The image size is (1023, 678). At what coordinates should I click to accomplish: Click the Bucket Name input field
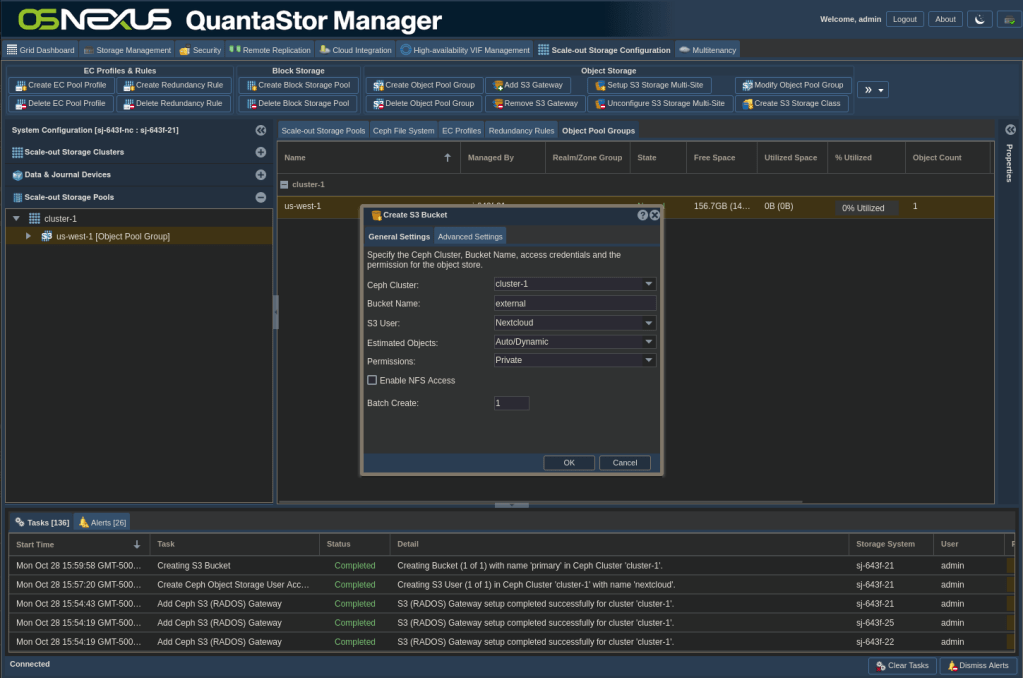[575, 303]
